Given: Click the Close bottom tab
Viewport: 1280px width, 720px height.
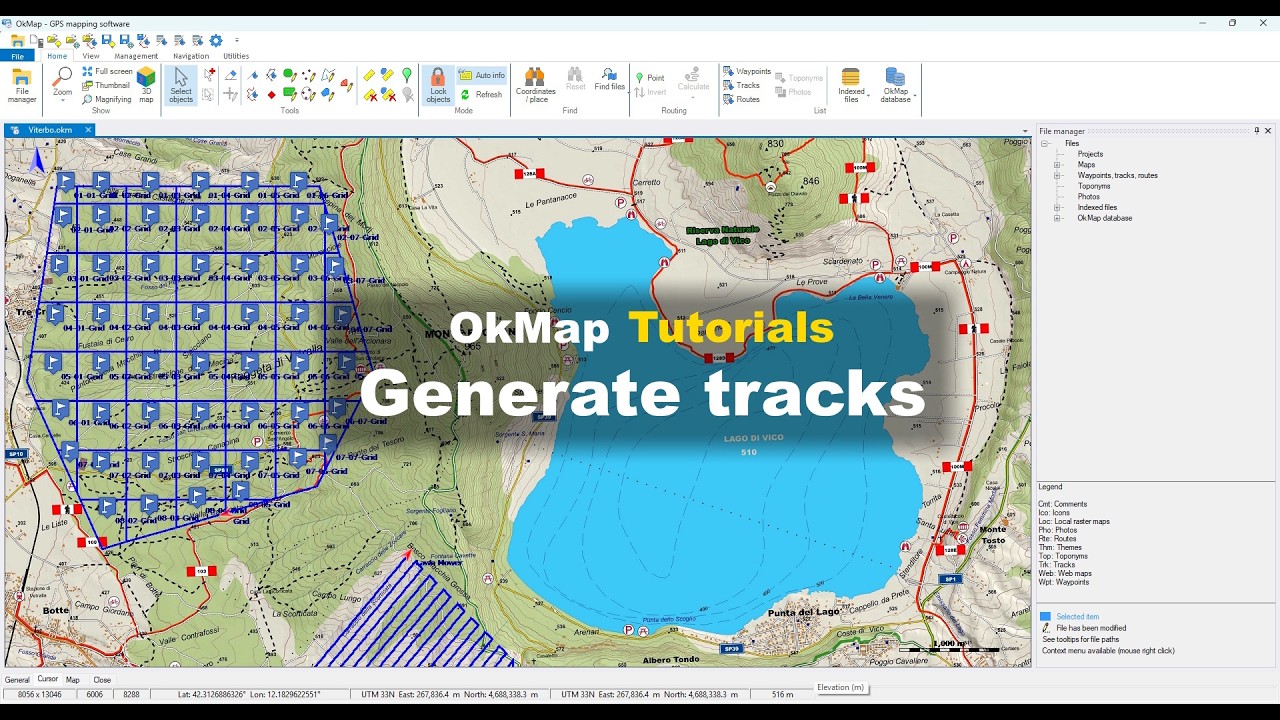Looking at the screenshot, I should coord(102,680).
